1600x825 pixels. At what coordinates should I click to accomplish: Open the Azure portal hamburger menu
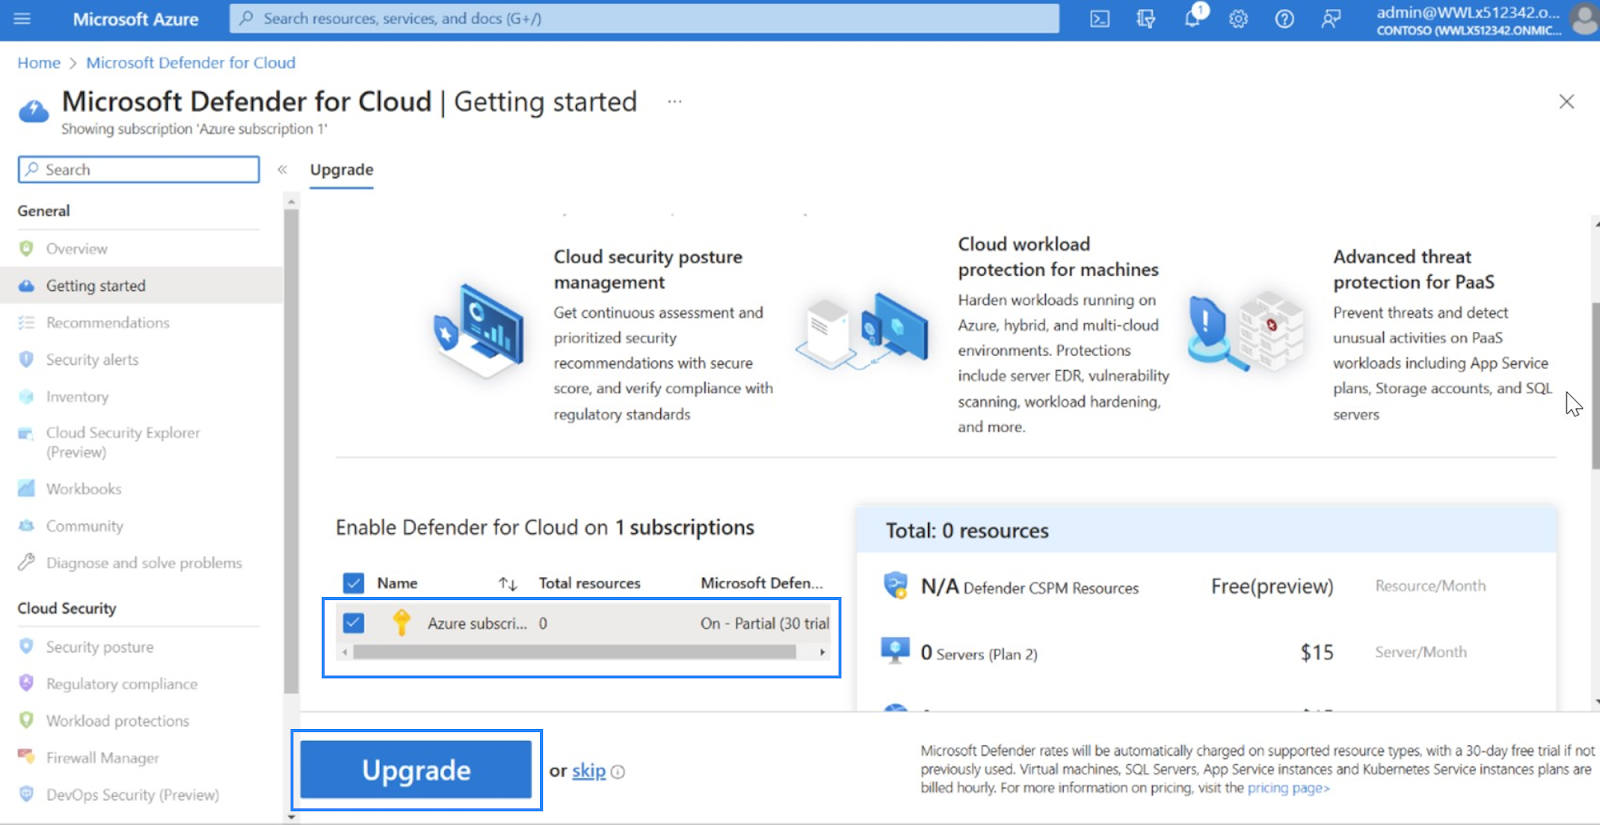click(x=22, y=19)
